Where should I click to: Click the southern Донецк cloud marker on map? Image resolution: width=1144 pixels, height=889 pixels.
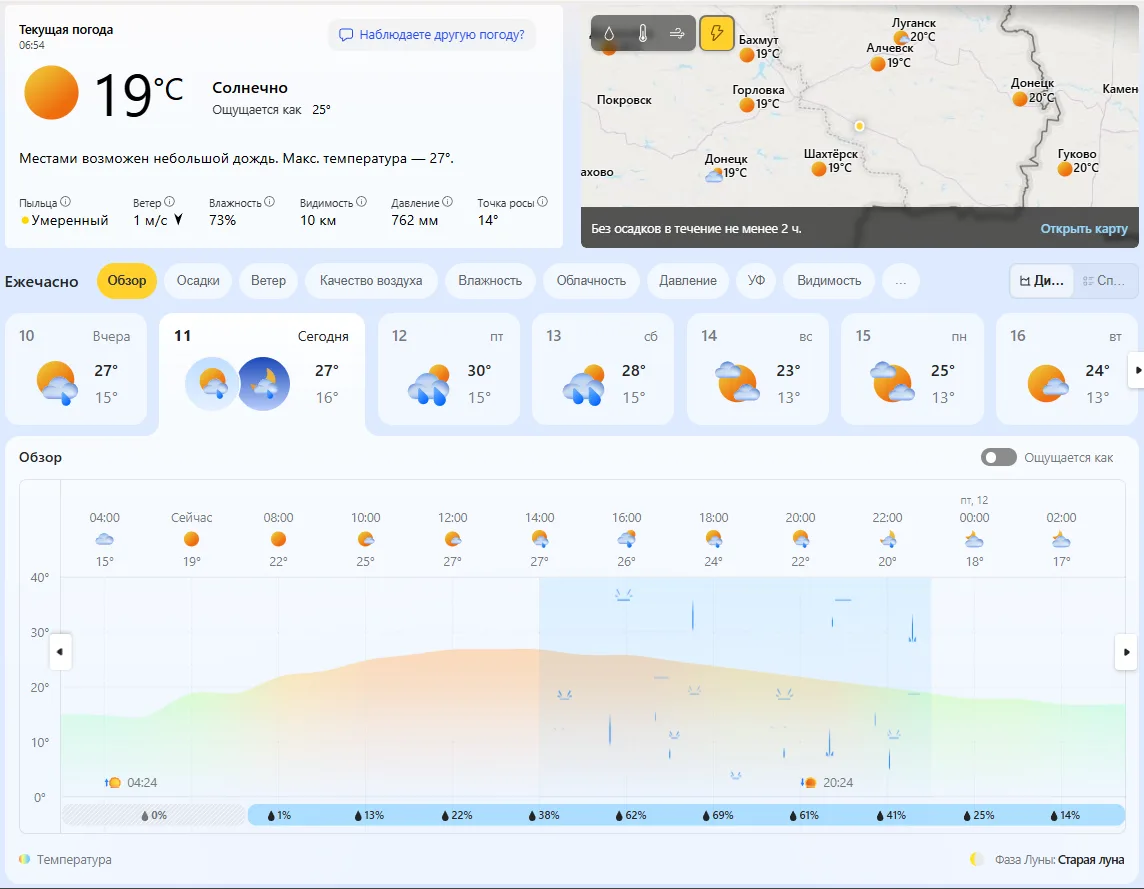coord(714,174)
